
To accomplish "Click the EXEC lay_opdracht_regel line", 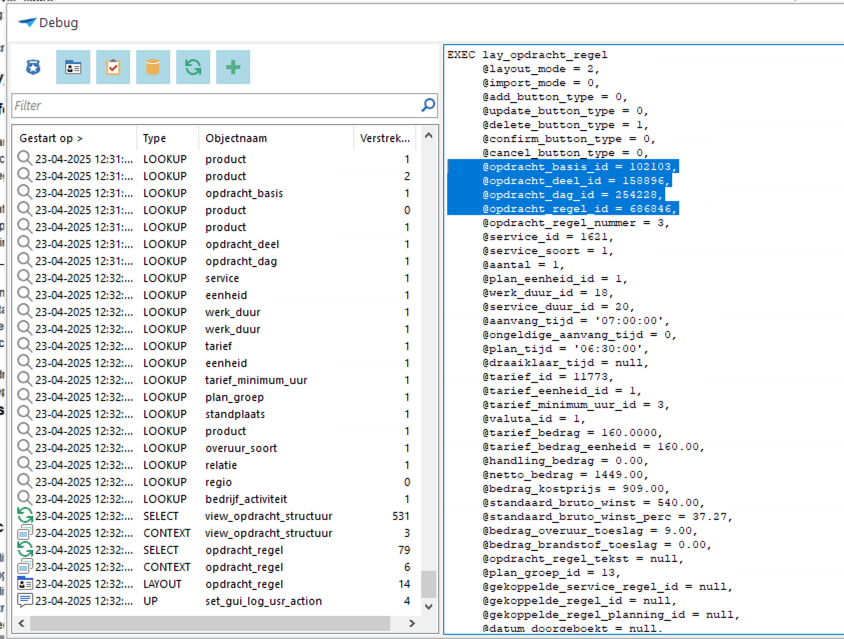I will [x=527, y=55].
